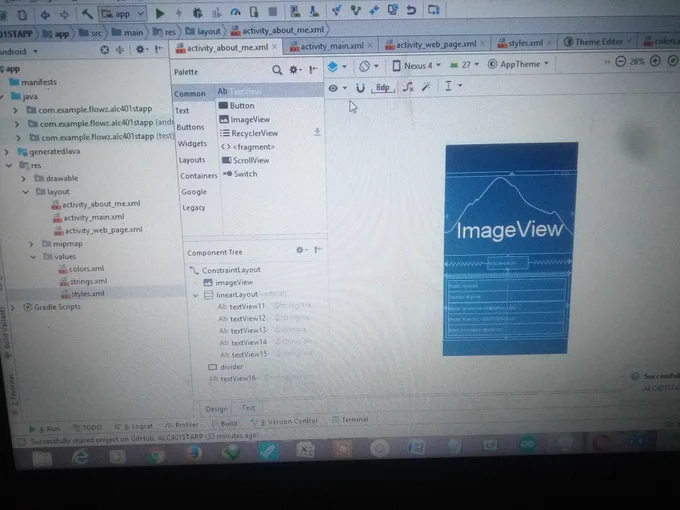The image size is (680, 510).
Task: Open the AppTheme dropdown
Action: 518,64
